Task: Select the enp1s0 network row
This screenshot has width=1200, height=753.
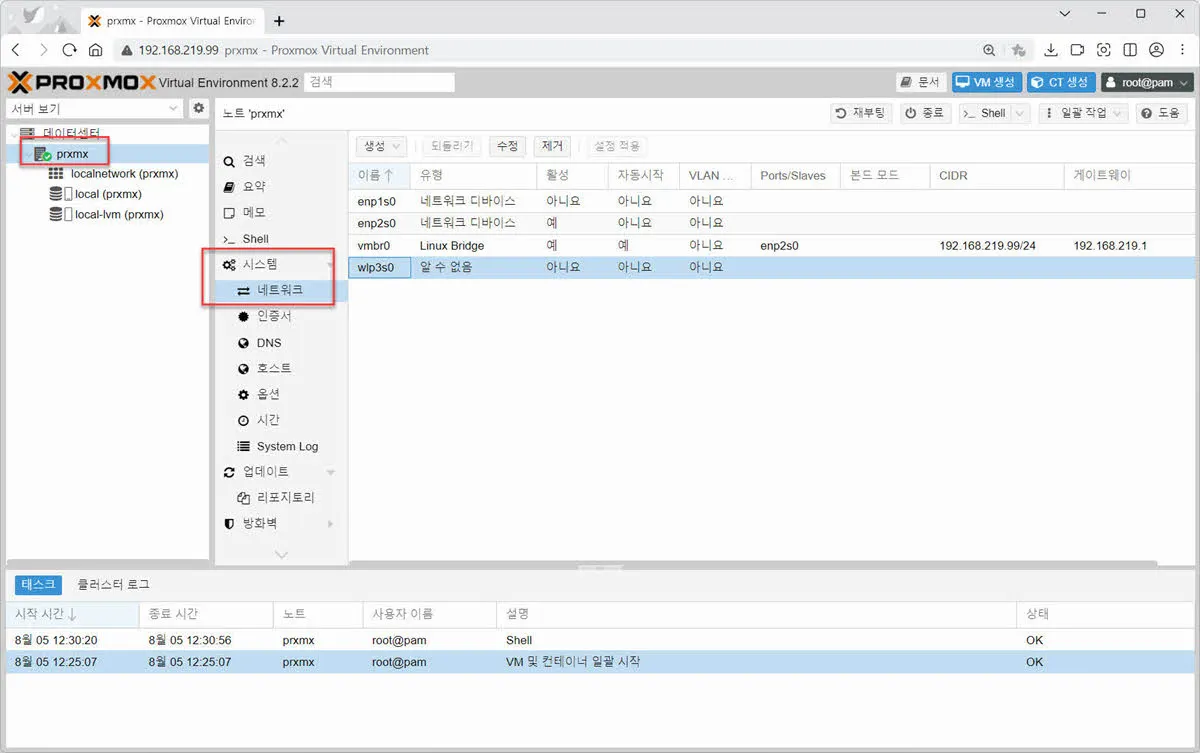Action: click(774, 201)
